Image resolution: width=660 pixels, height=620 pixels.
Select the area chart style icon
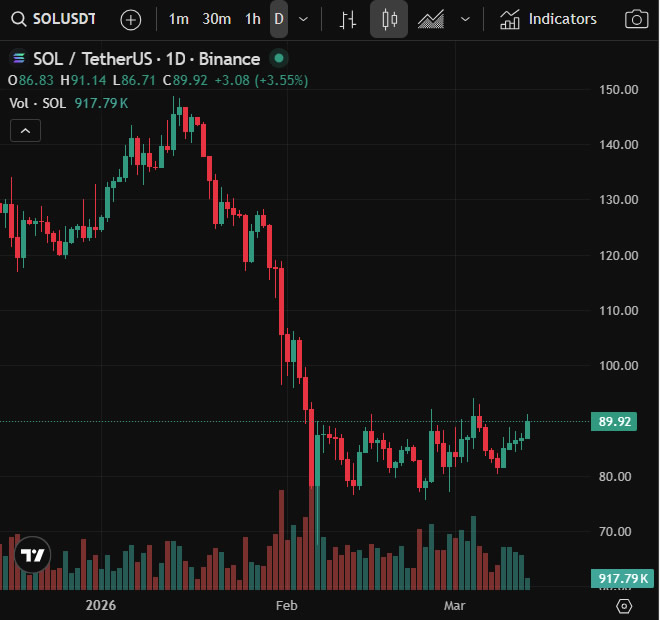pyautogui.click(x=432, y=19)
